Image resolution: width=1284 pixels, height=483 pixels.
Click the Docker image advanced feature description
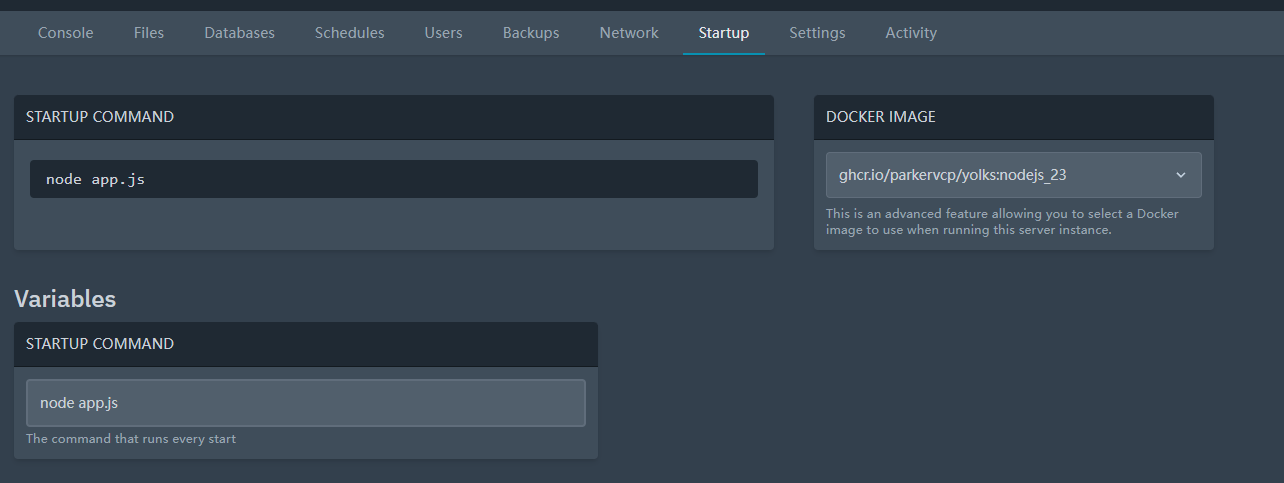tap(1001, 222)
